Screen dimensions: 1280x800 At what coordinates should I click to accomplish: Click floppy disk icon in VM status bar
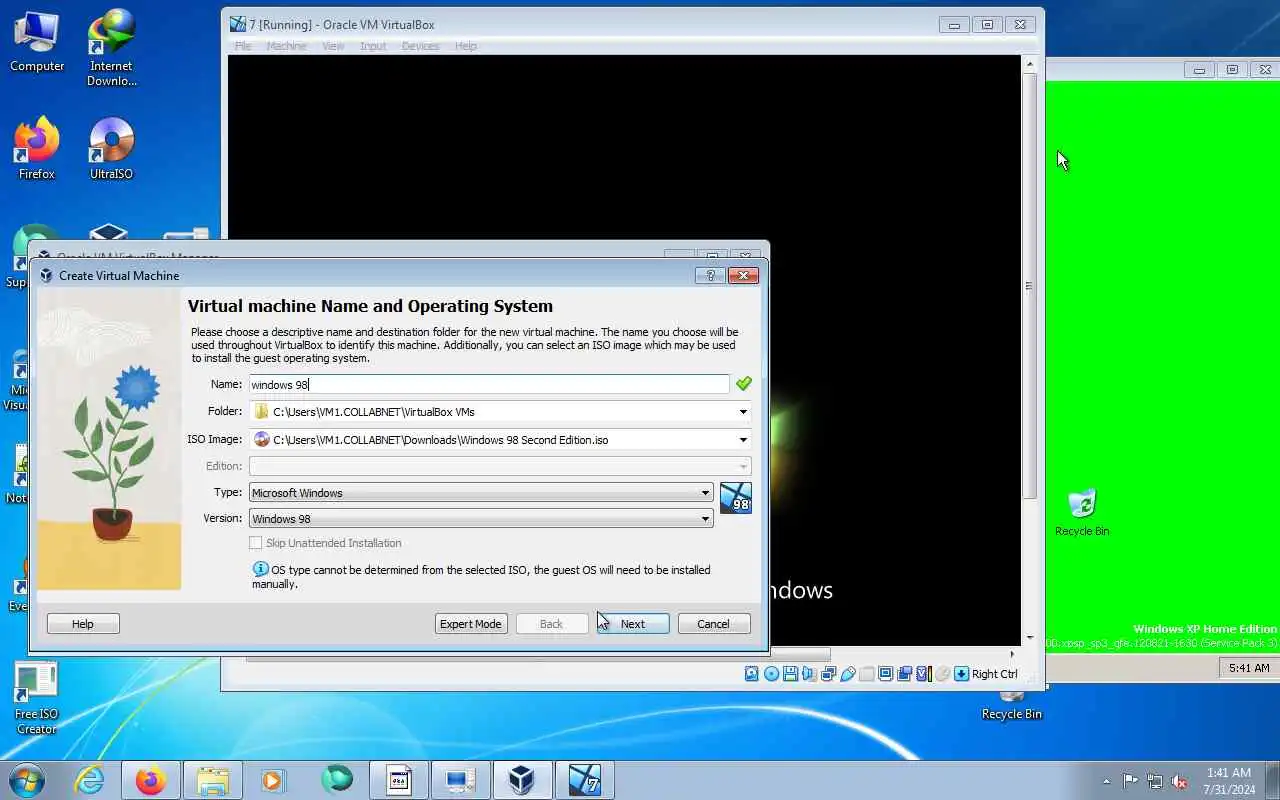(x=790, y=674)
